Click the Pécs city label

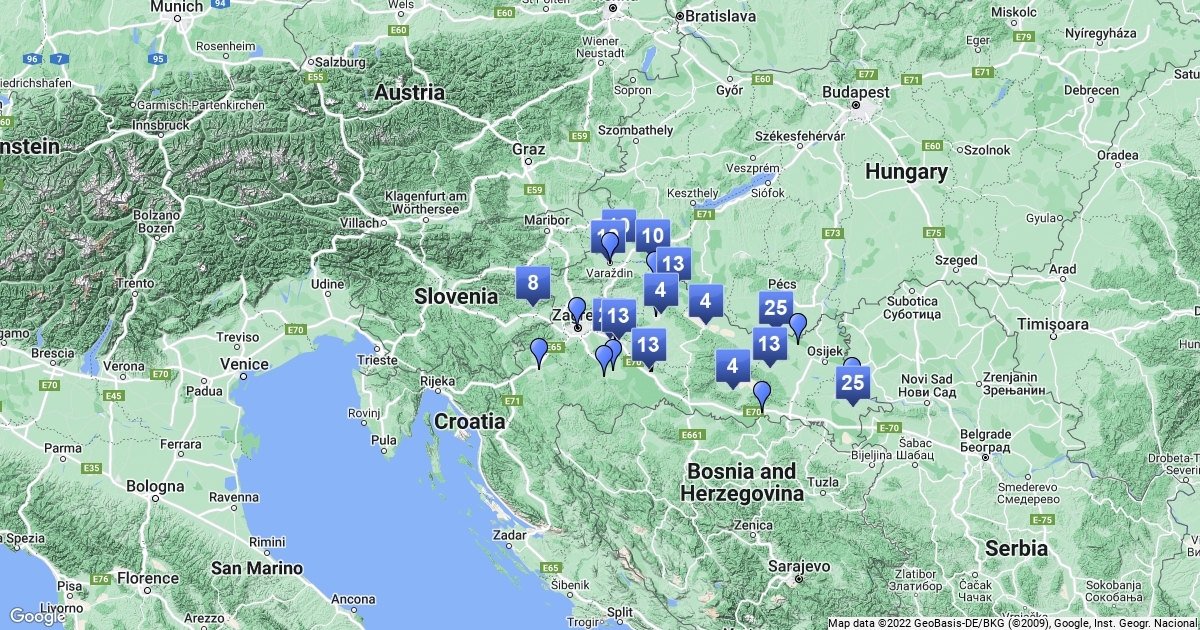tap(781, 284)
